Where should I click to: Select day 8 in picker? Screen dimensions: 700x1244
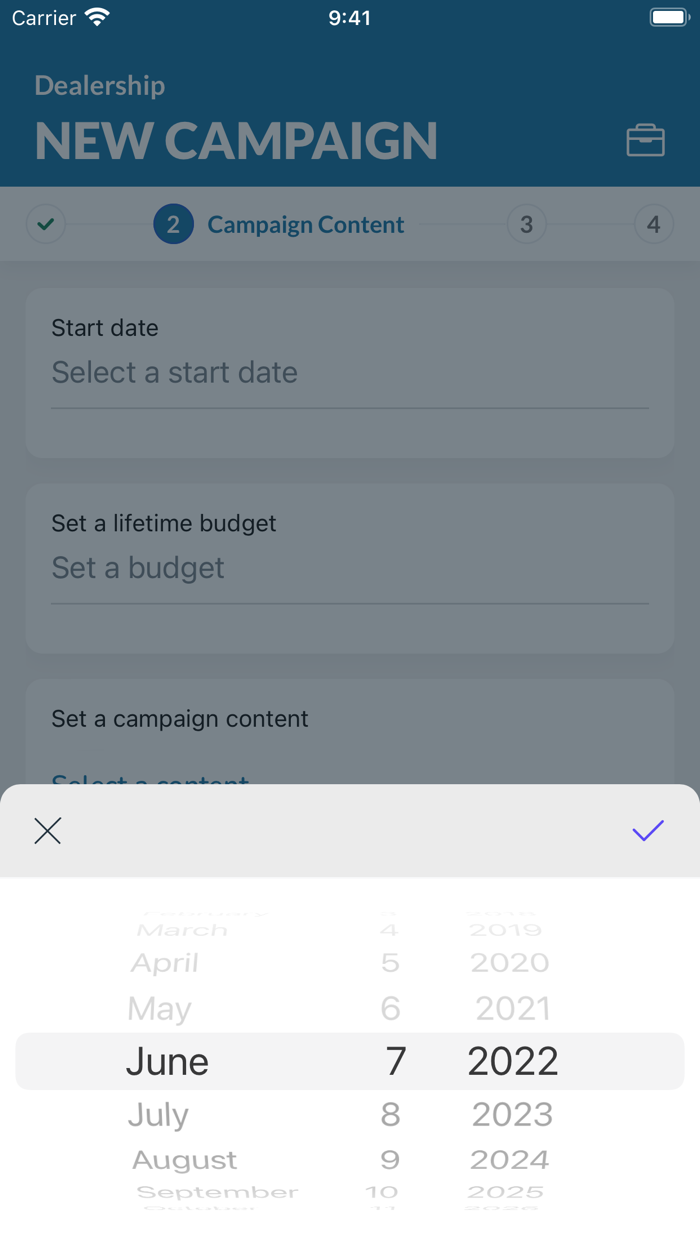pos(390,1114)
